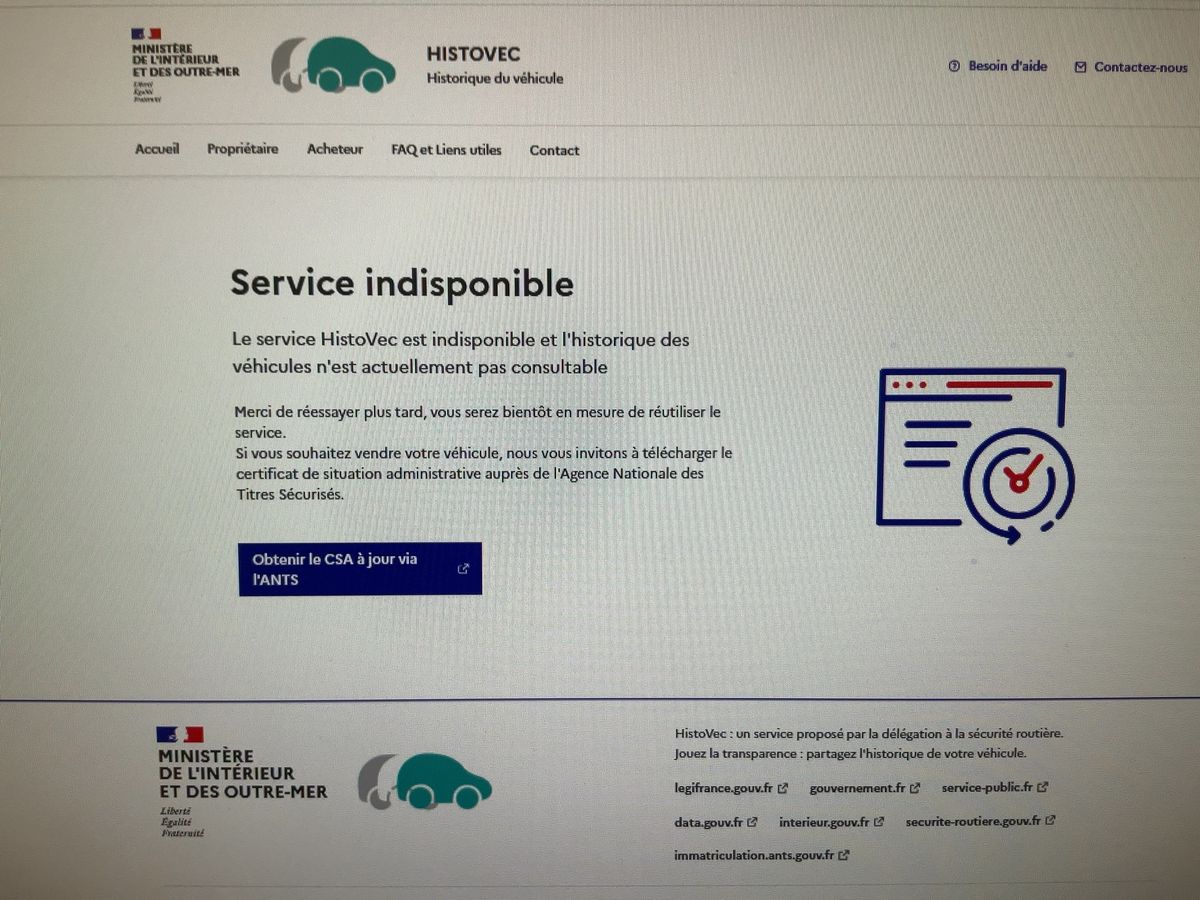Image resolution: width=1200 pixels, height=900 pixels.
Task: Click external link icon on CSA button
Action: [x=463, y=569]
